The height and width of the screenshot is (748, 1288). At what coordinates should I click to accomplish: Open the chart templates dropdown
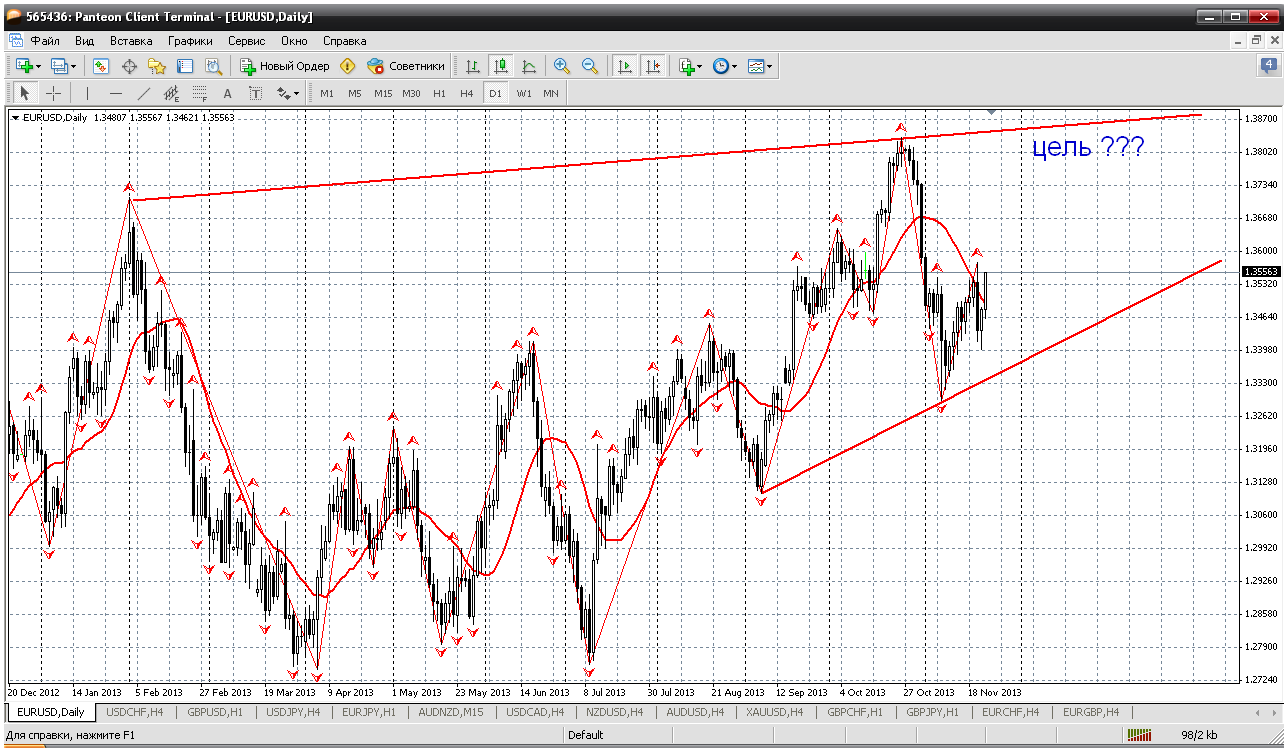click(x=770, y=67)
